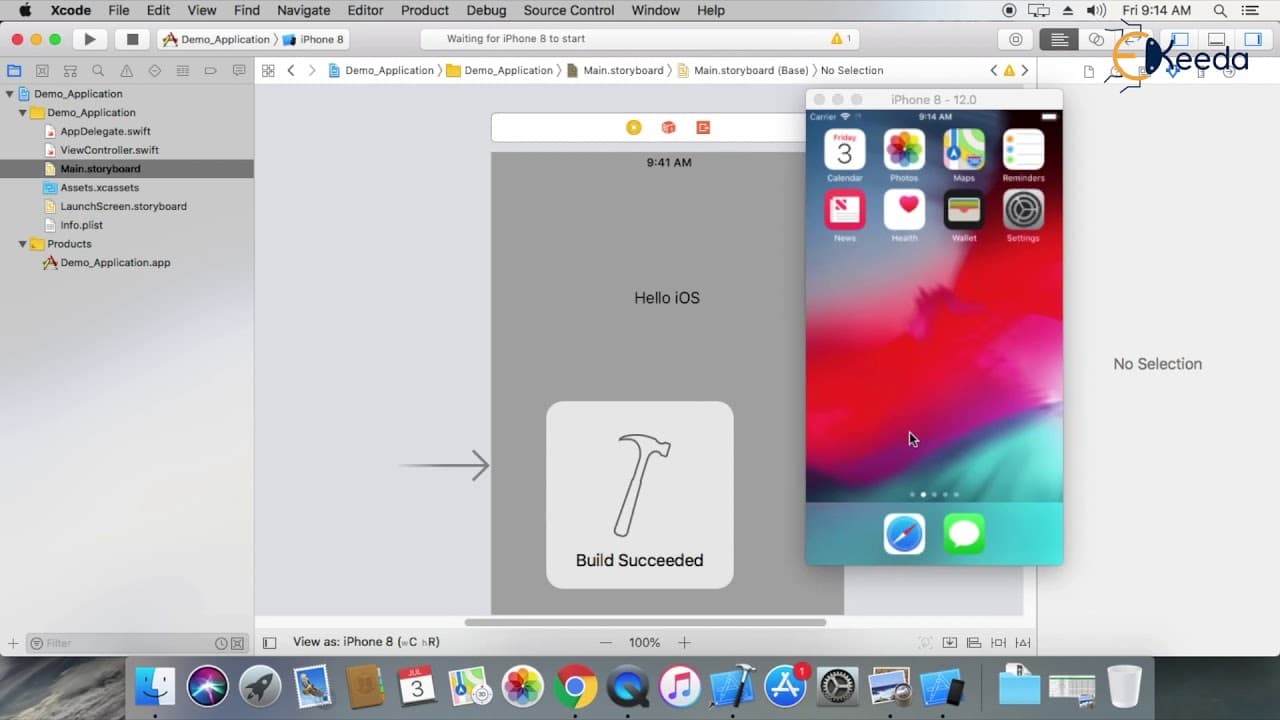Open the Product menu
1280x720 pixels.
coord(425,10)
